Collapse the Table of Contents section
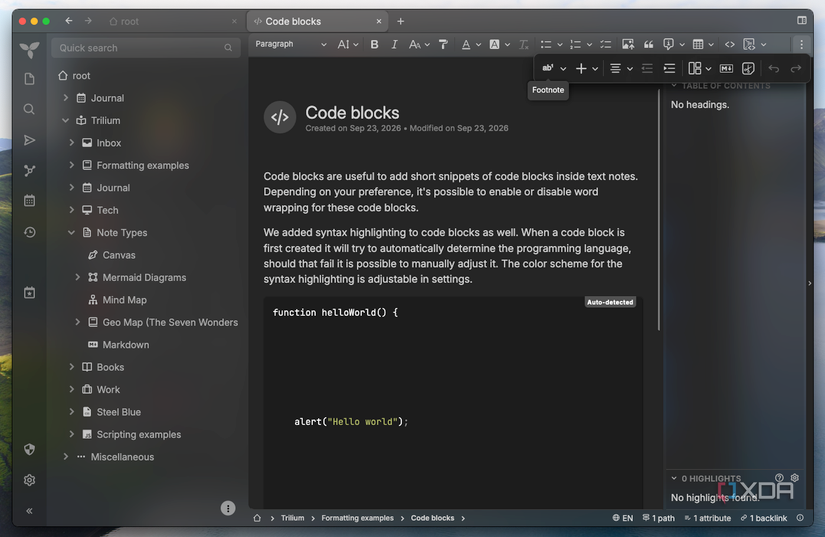Viewport: 825px width, 537px height. click(674, 86)
